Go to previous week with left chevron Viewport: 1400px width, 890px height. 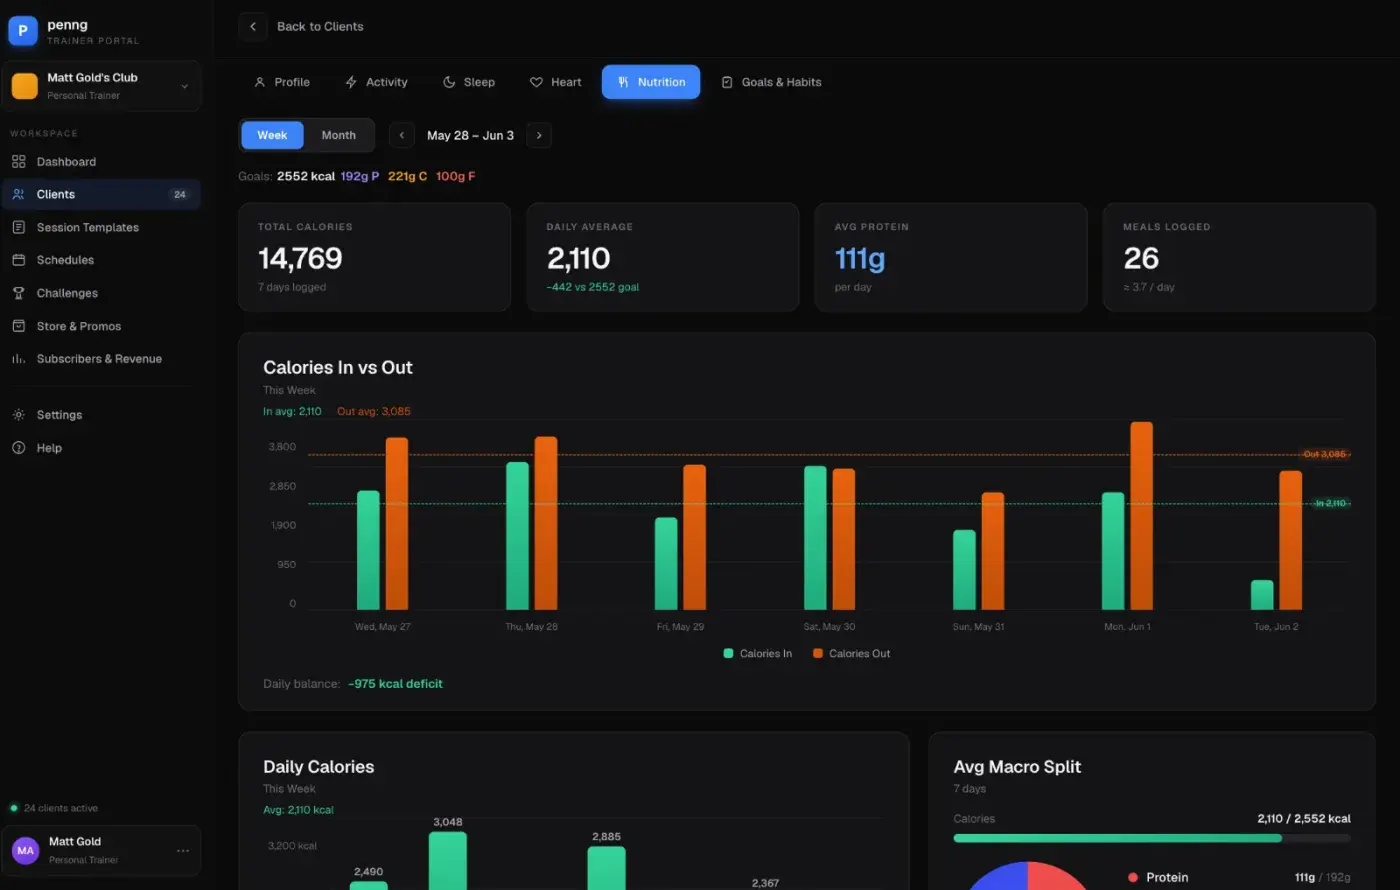click(401, 135)
